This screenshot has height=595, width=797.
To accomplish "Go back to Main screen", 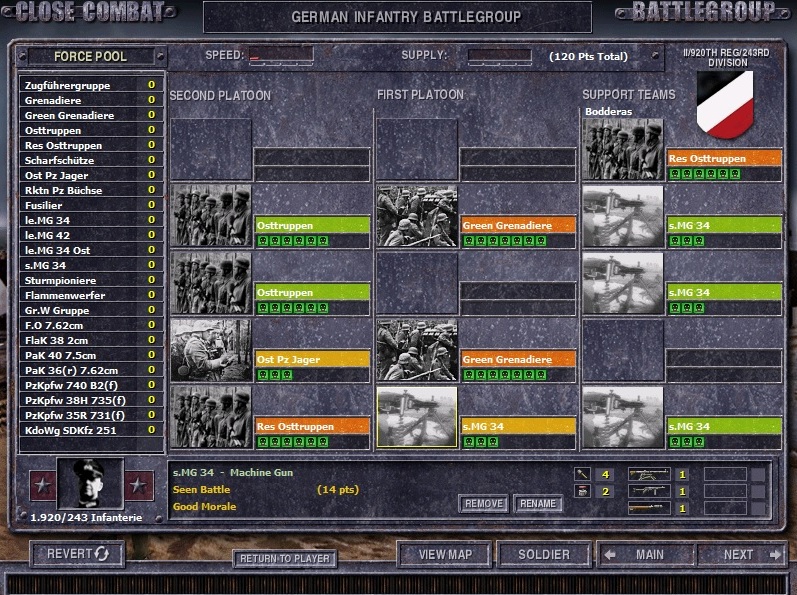I will point(646,554).
